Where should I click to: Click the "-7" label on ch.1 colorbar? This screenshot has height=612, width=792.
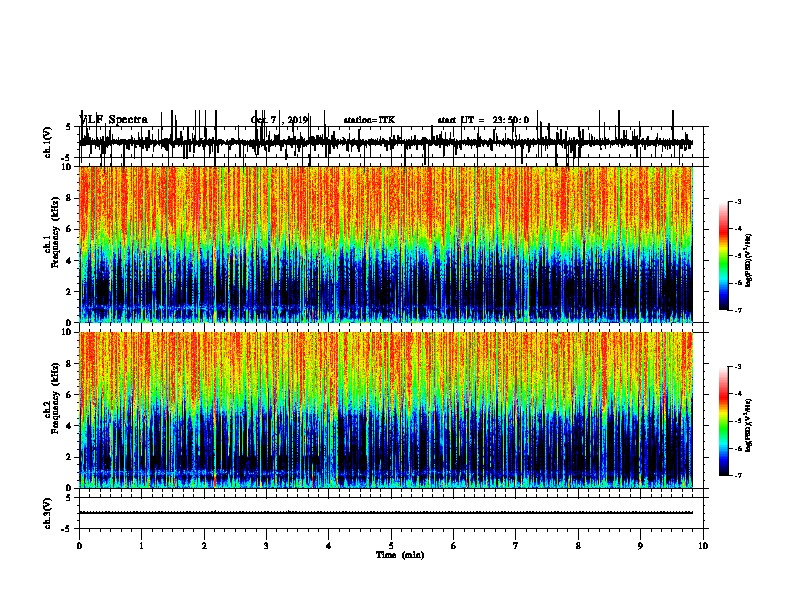(737, 310)
